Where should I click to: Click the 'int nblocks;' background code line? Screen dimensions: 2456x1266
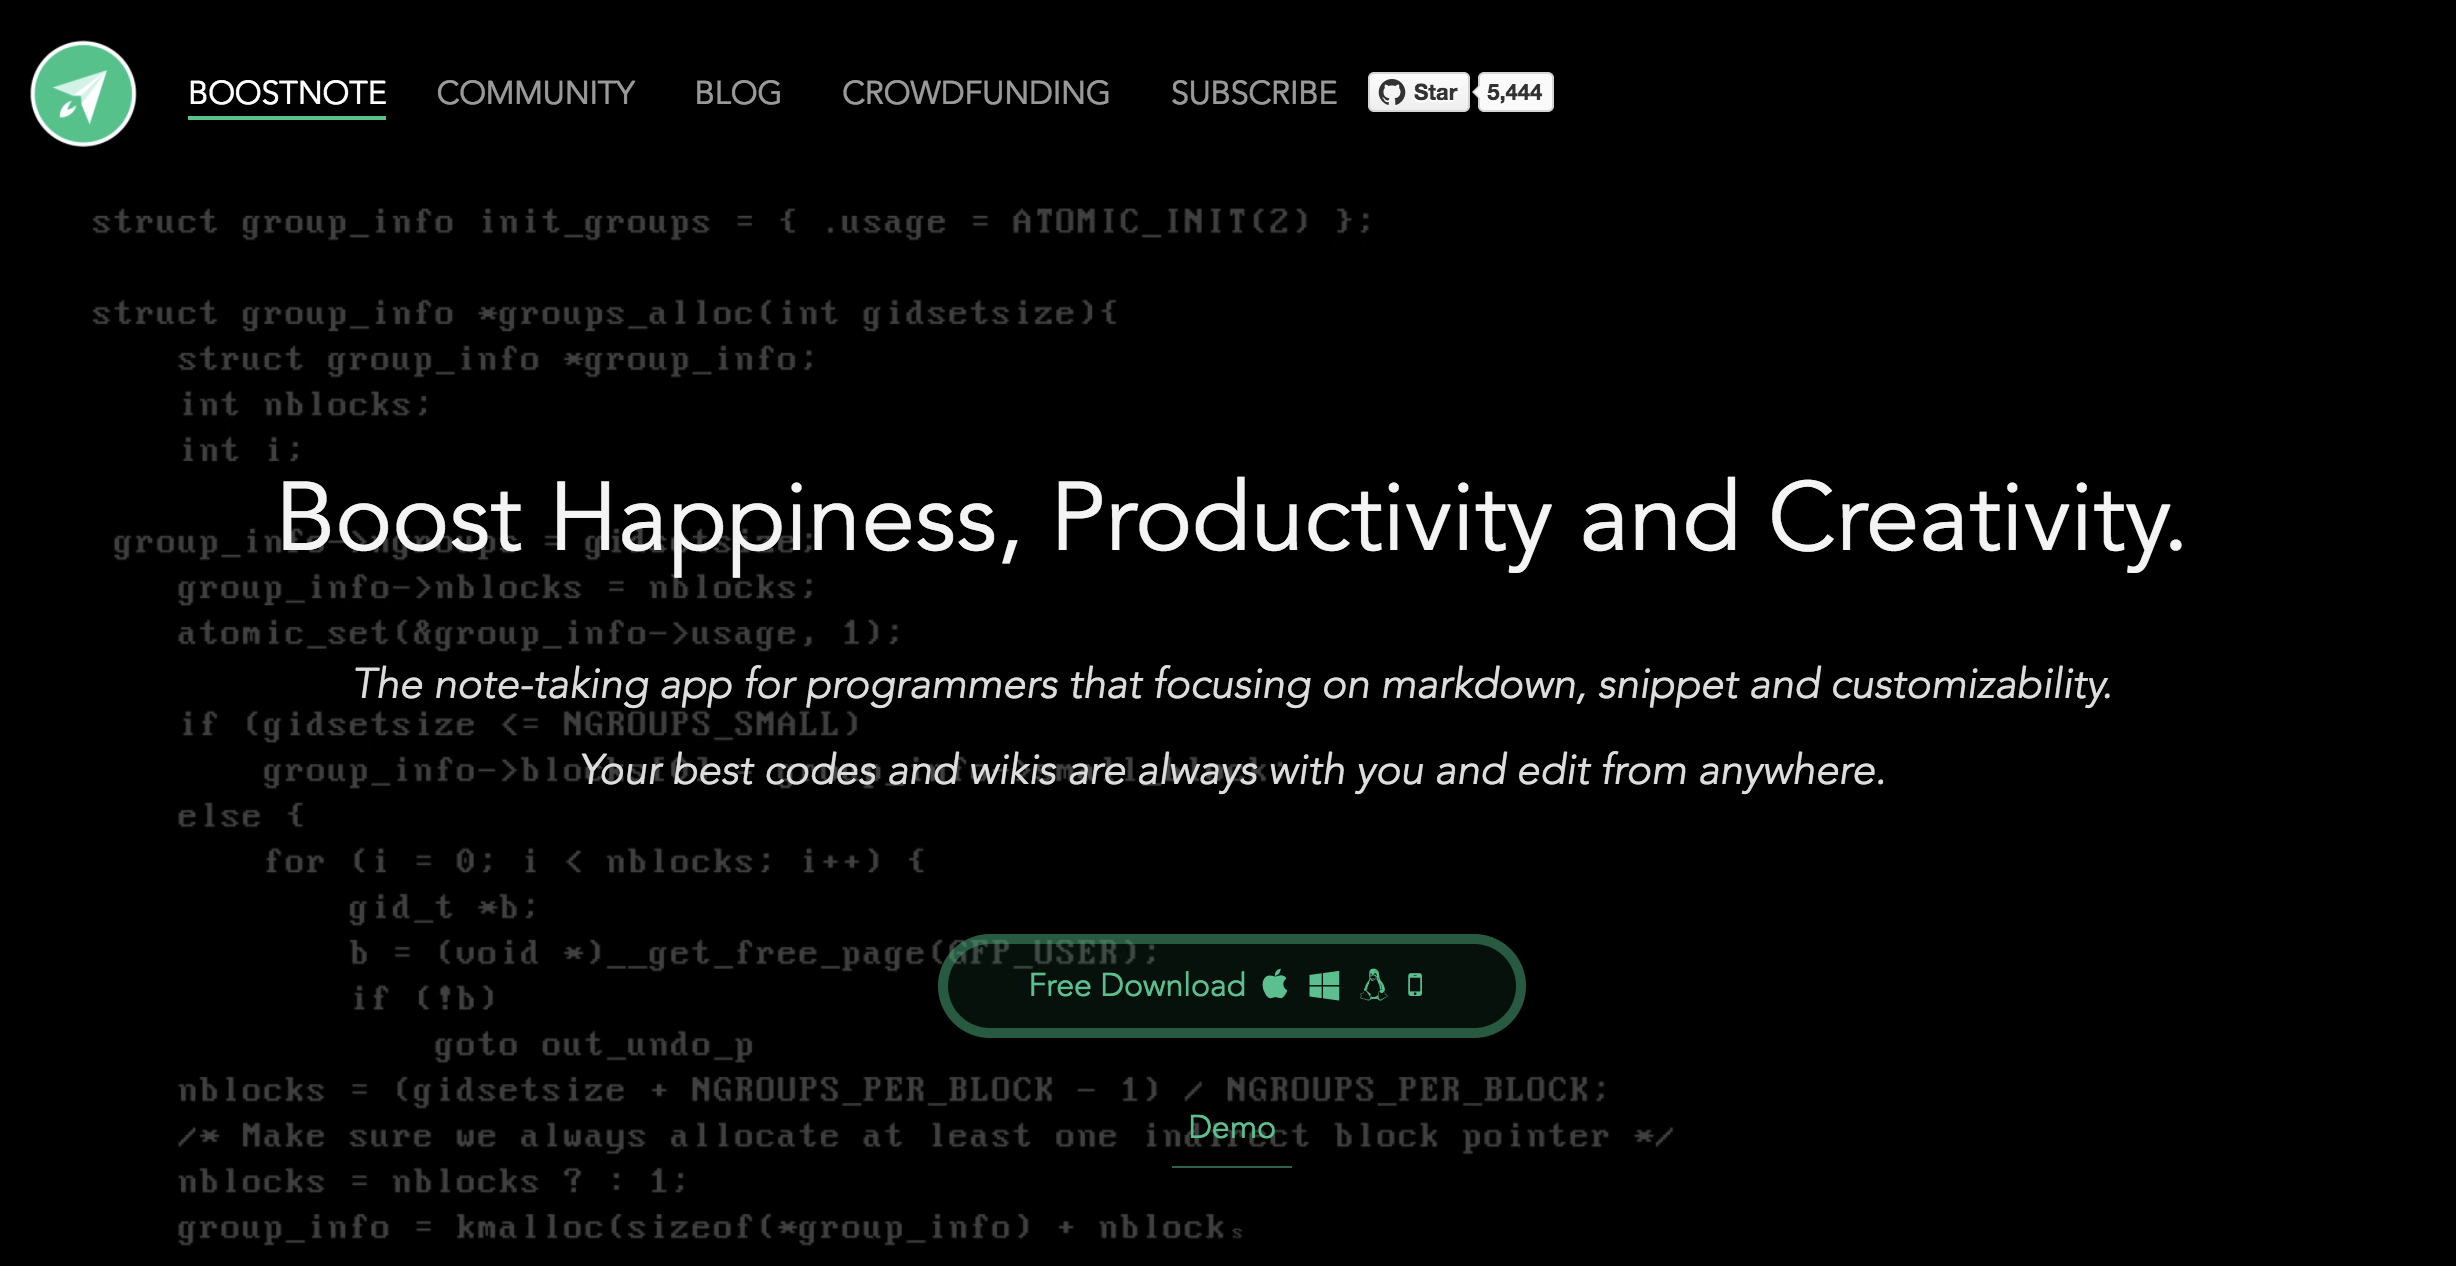tap(305, 405)
